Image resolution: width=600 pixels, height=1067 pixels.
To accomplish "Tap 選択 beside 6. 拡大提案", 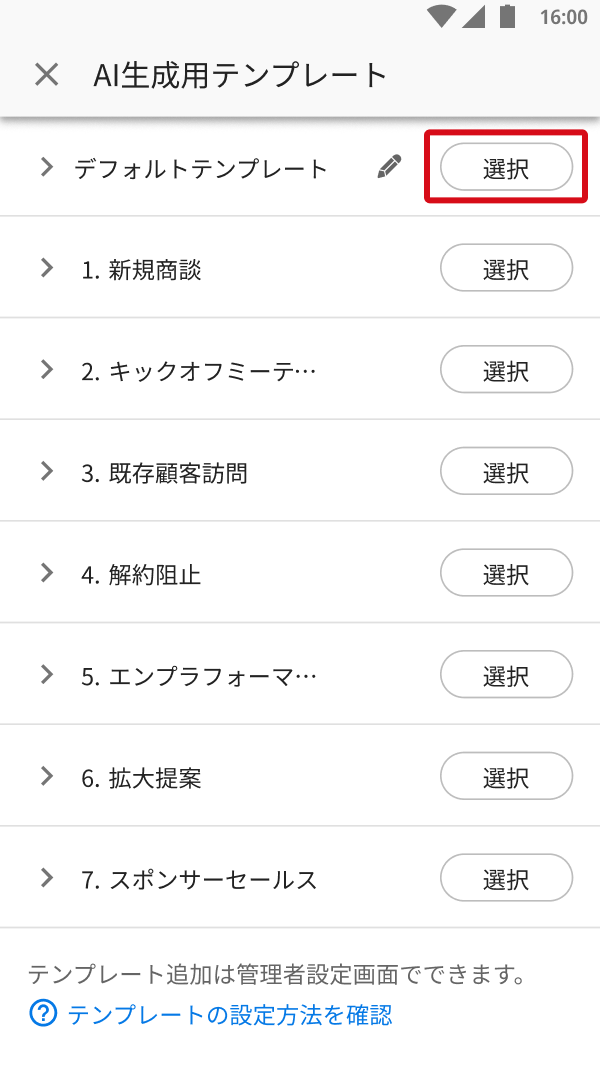I will (506, 777).
